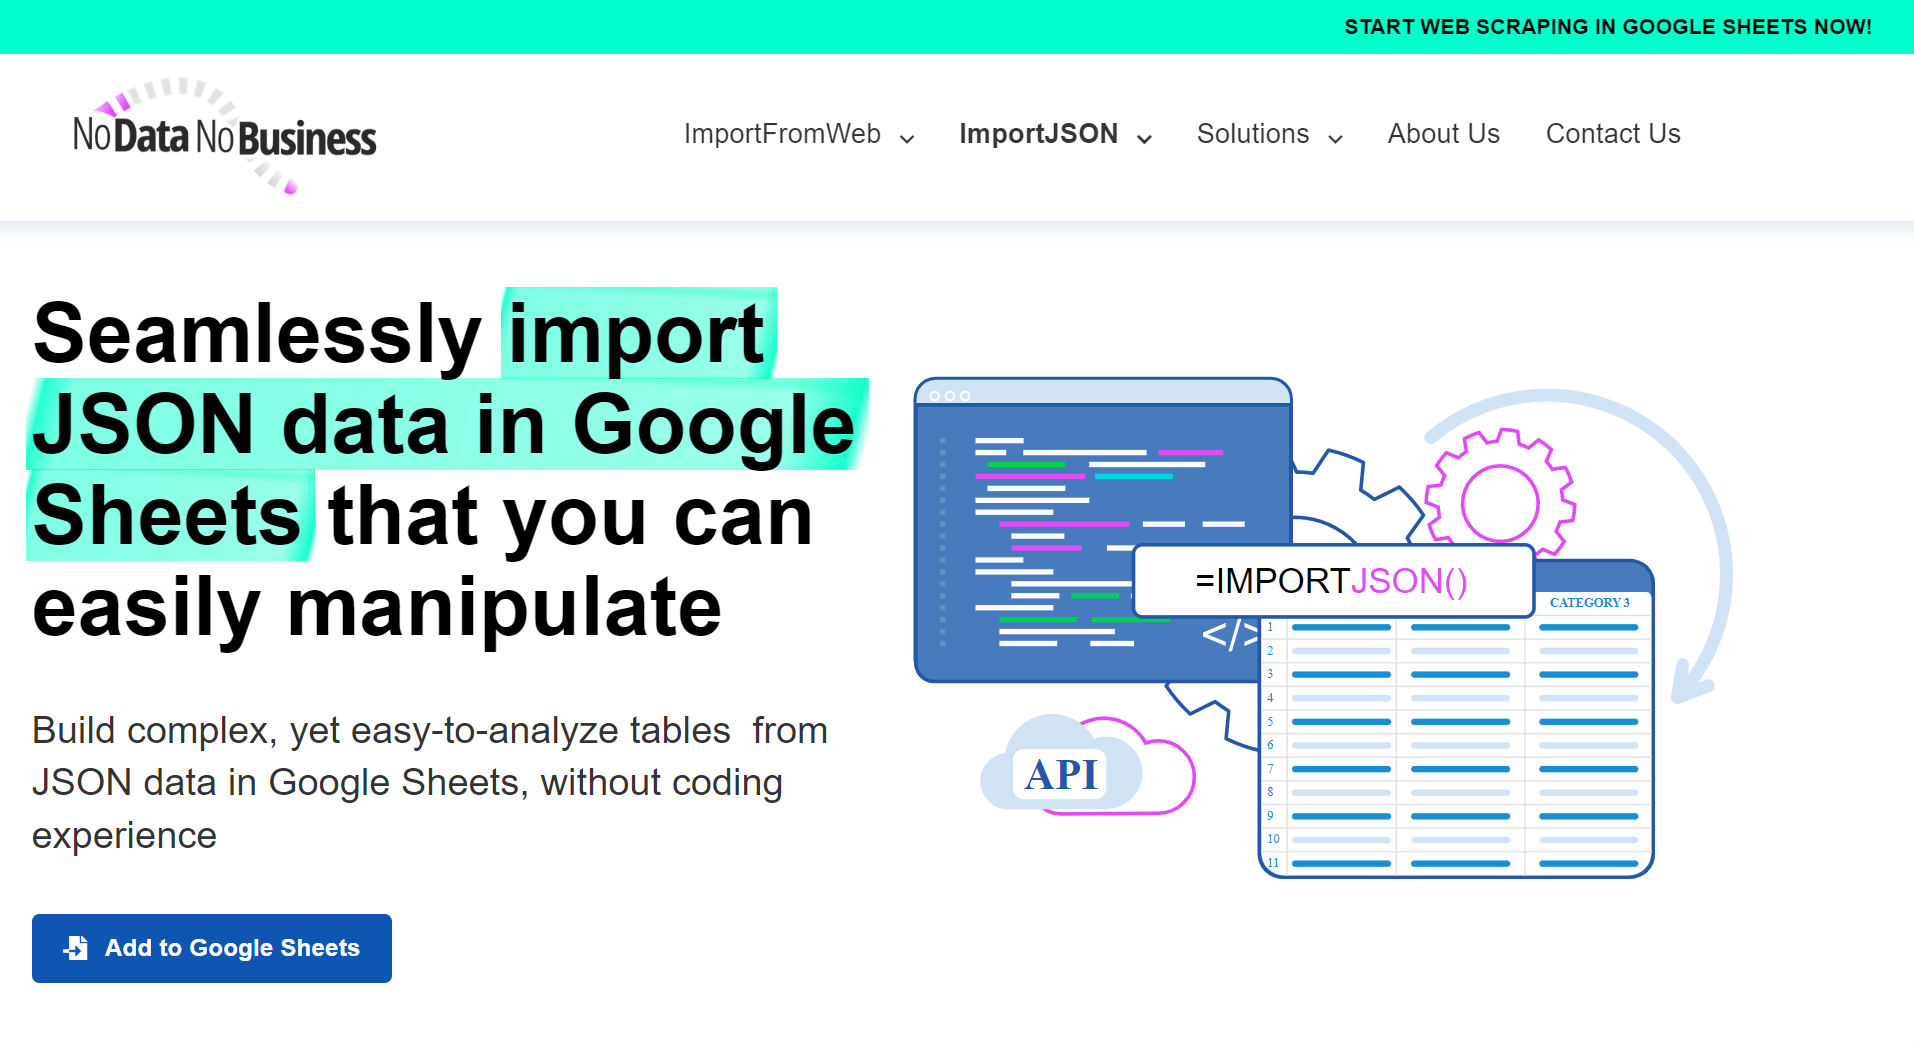Click the CATEGORY 3 column header
This screenshot has height=1045, width=1914.
tap(1589, 603)
